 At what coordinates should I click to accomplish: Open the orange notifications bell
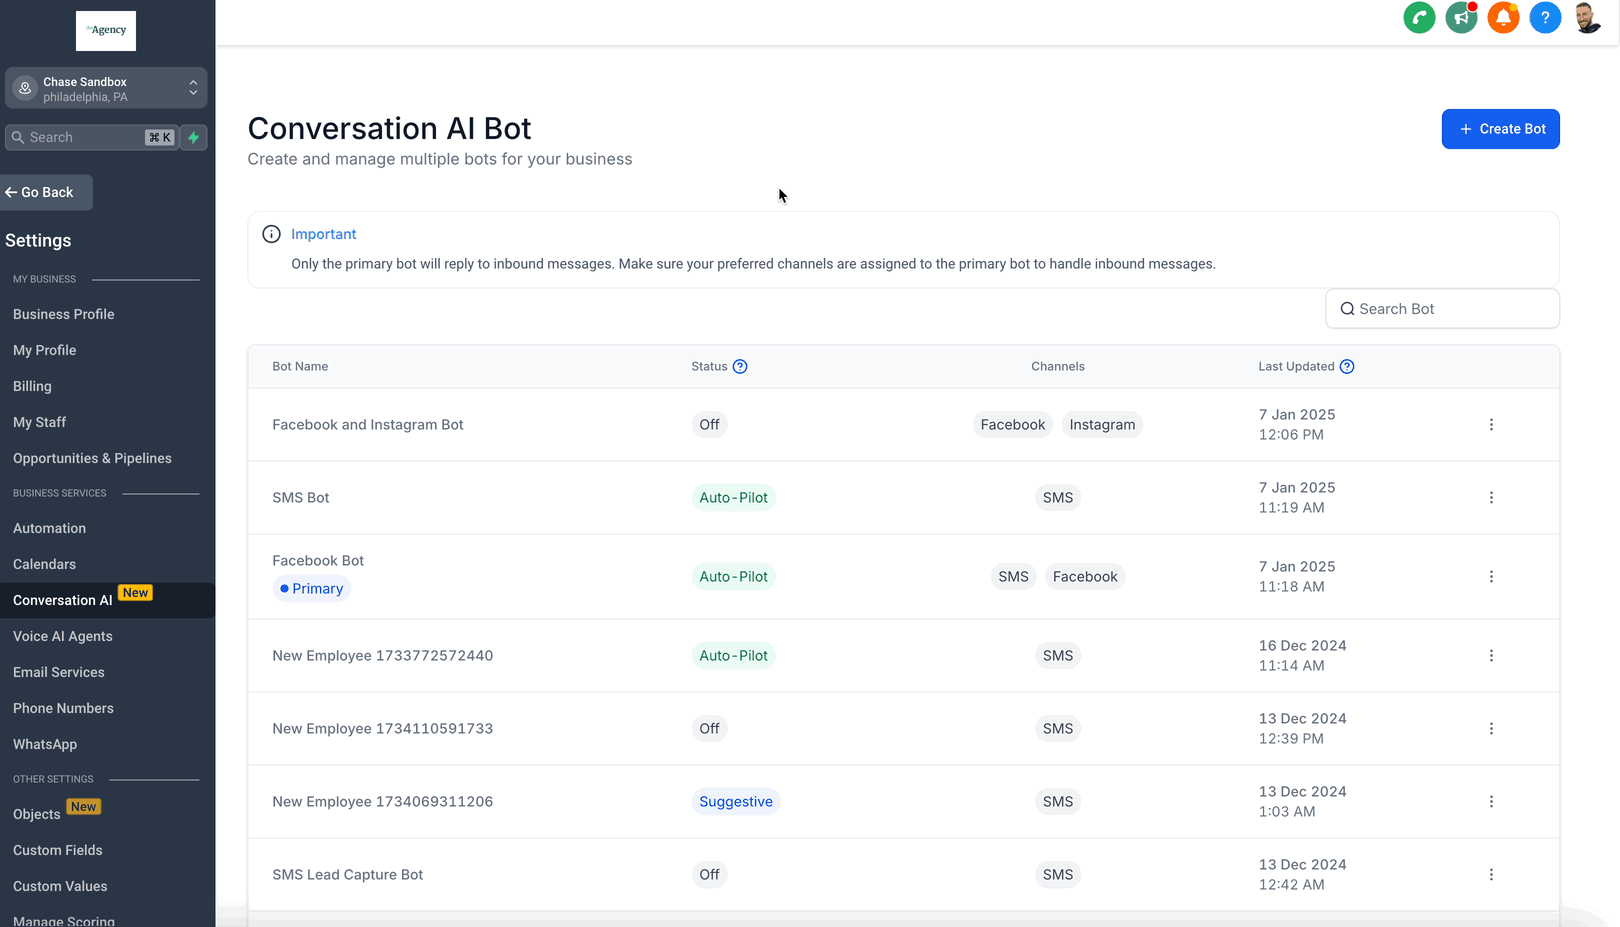coord(1503,17)
